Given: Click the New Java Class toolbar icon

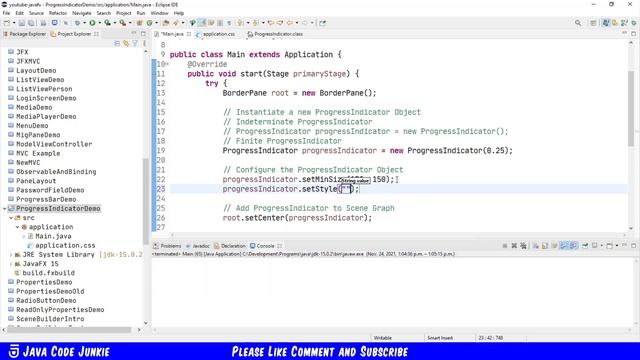Looking at the screenshot, I should pyautogui.click(x=150, y=23).
